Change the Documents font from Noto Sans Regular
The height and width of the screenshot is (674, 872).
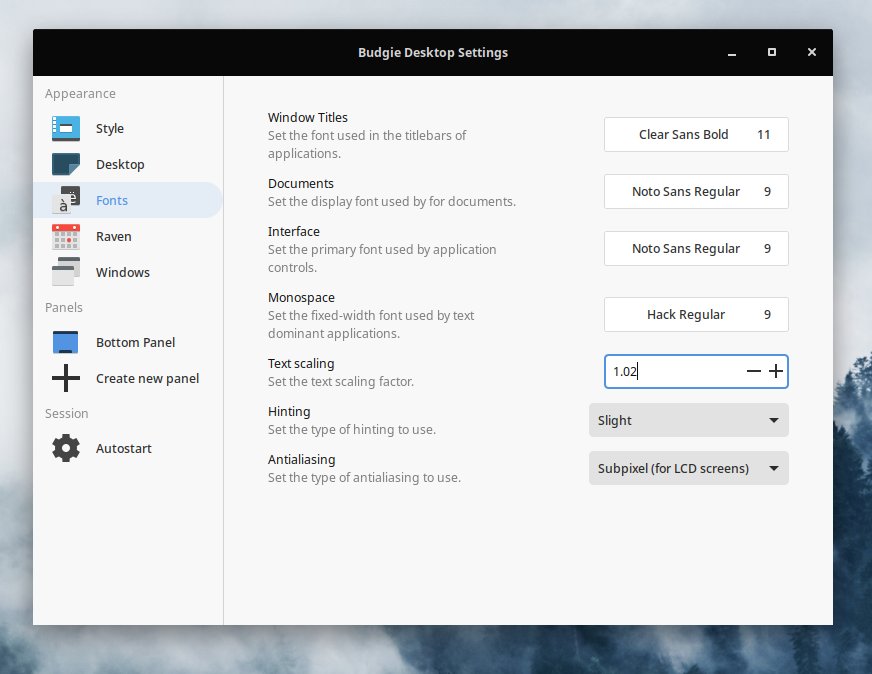coord(696,191)
